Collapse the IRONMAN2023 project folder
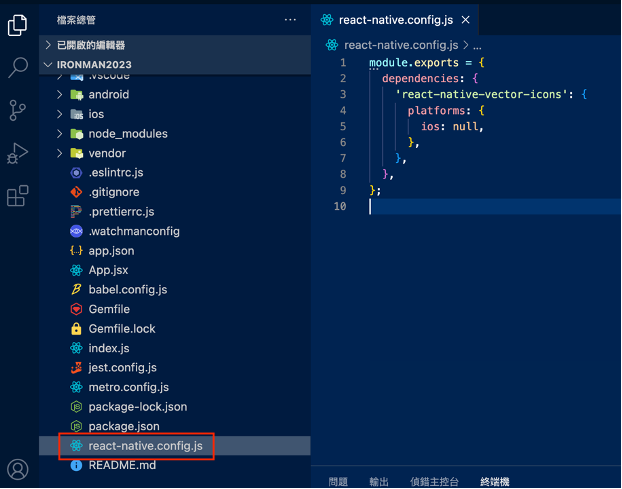The image size is (622, 489). click(175, 64)
